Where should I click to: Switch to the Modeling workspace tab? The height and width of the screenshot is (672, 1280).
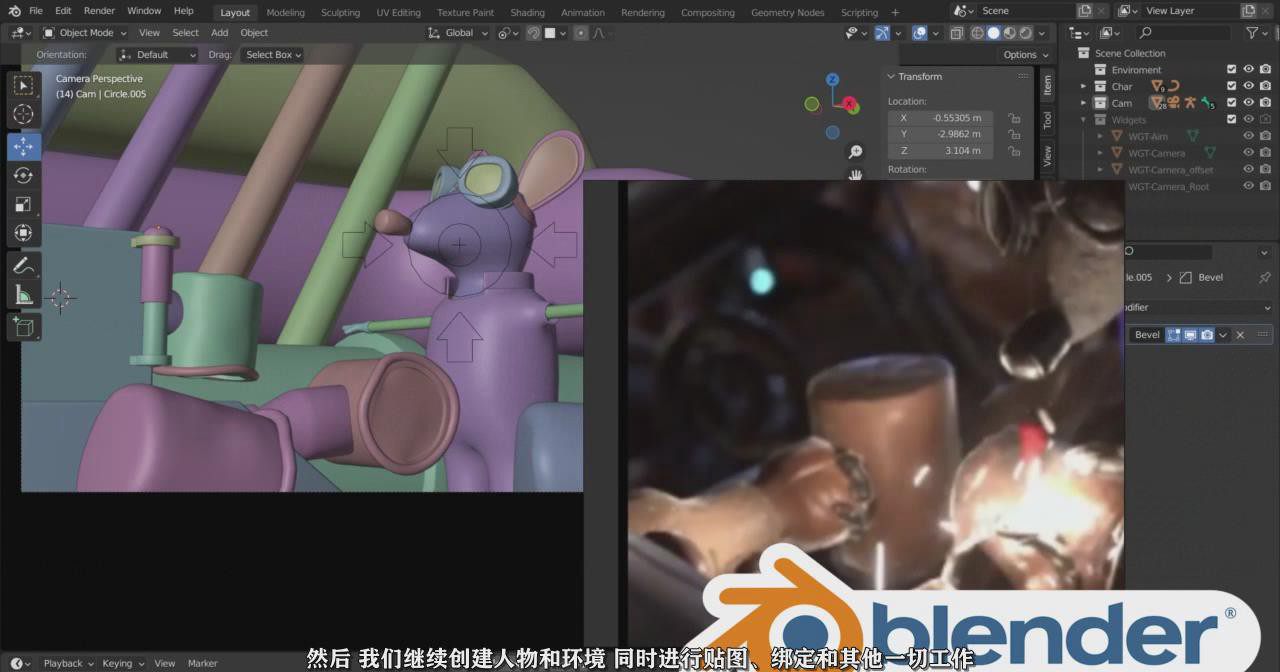285,12
